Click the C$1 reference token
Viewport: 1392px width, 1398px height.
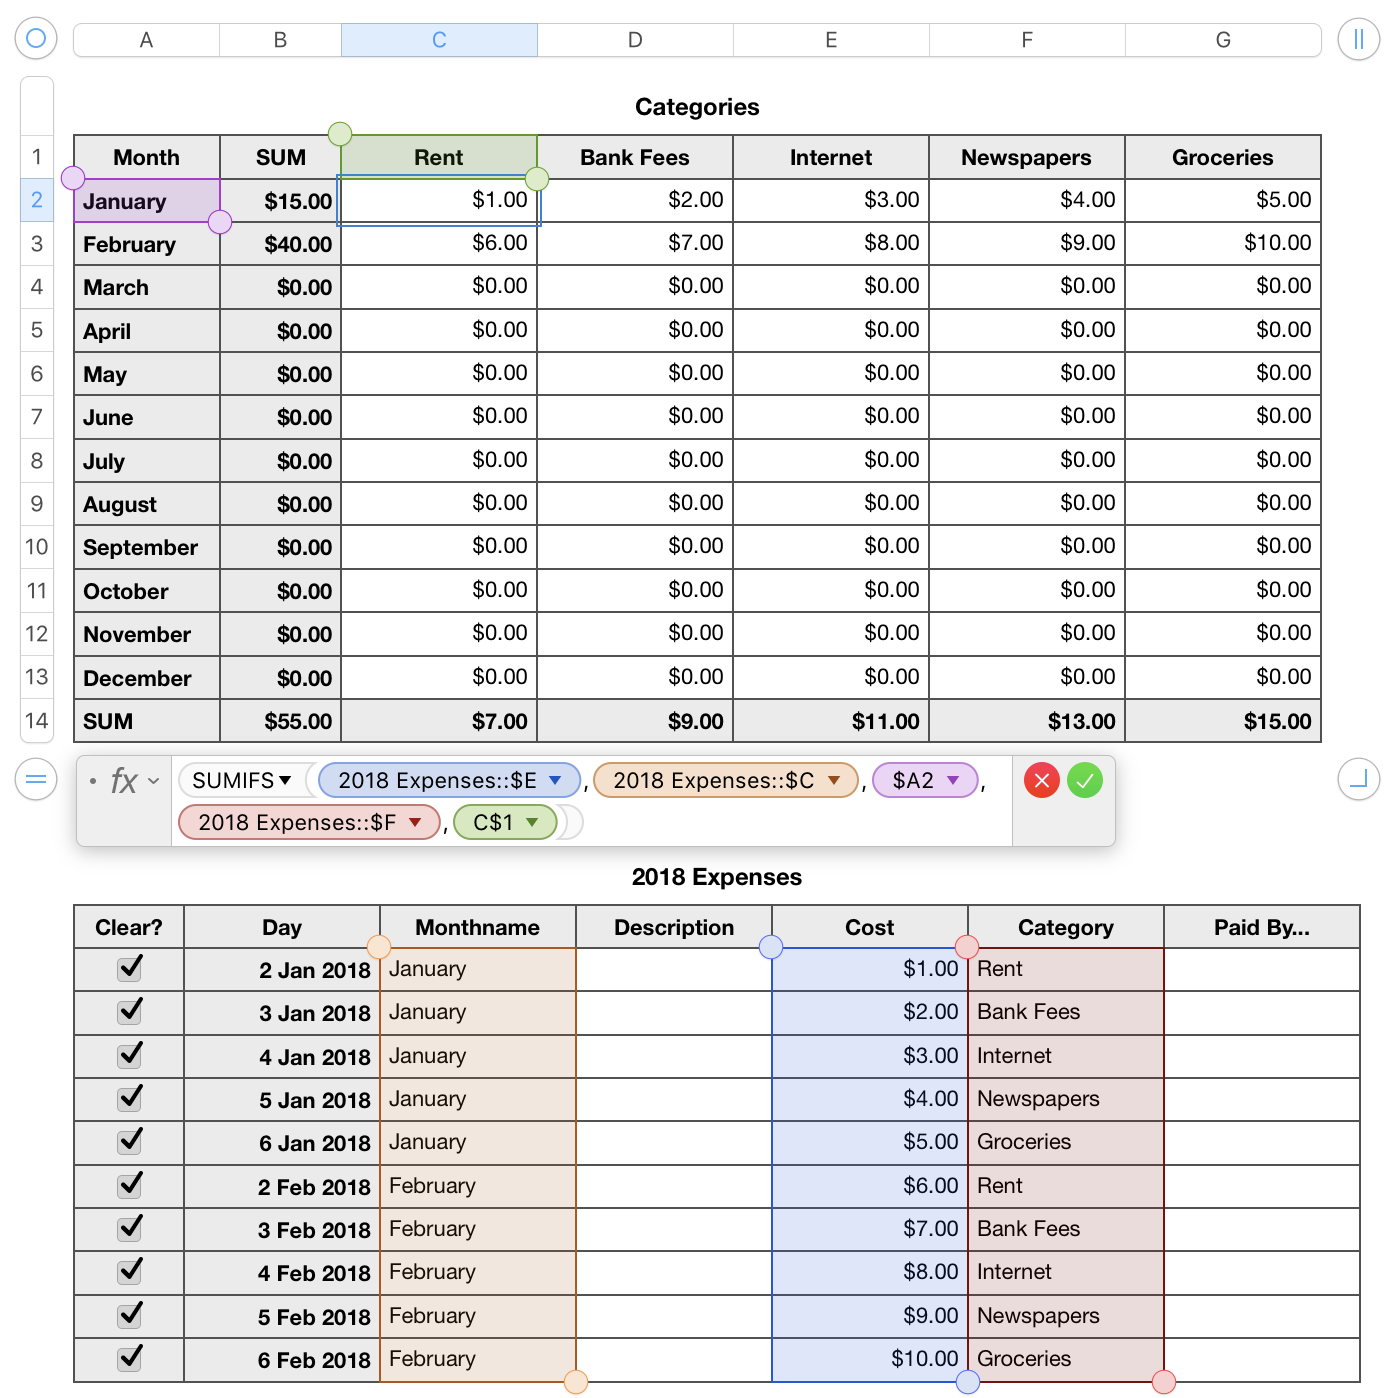[493, 822]
